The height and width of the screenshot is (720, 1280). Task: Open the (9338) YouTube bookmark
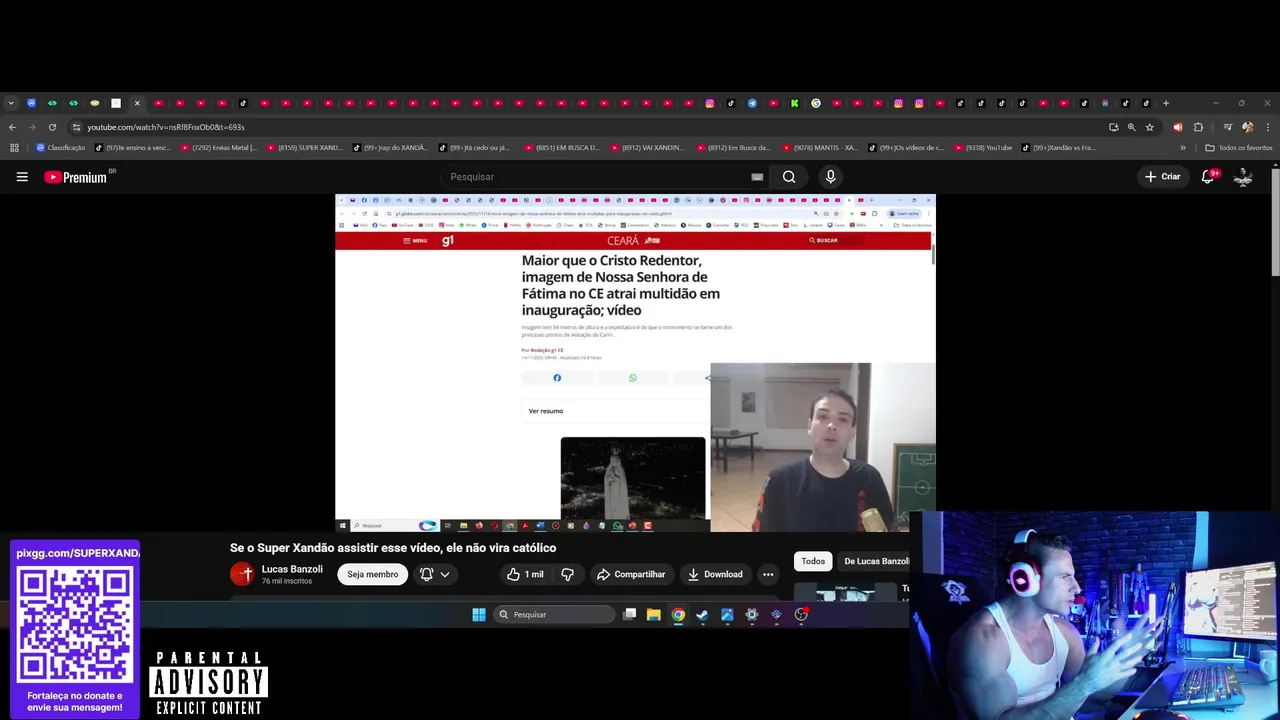pos(983,148)
